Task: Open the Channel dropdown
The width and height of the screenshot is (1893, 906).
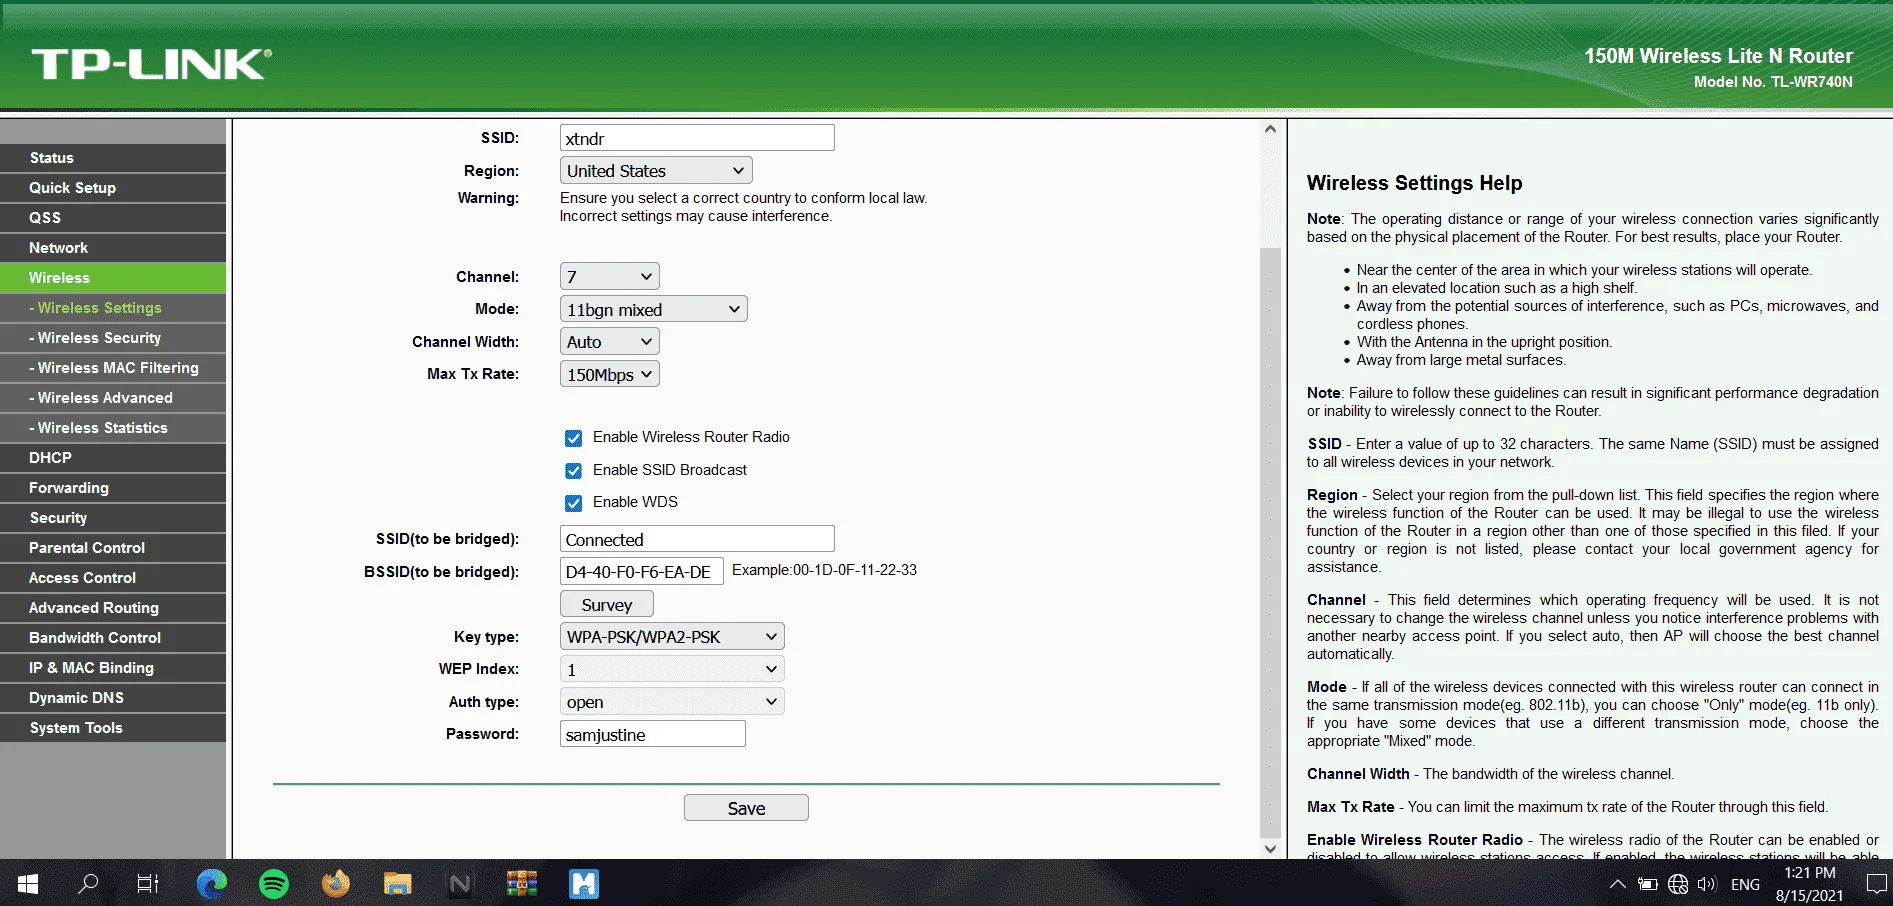Action: [x=610, y=277]
